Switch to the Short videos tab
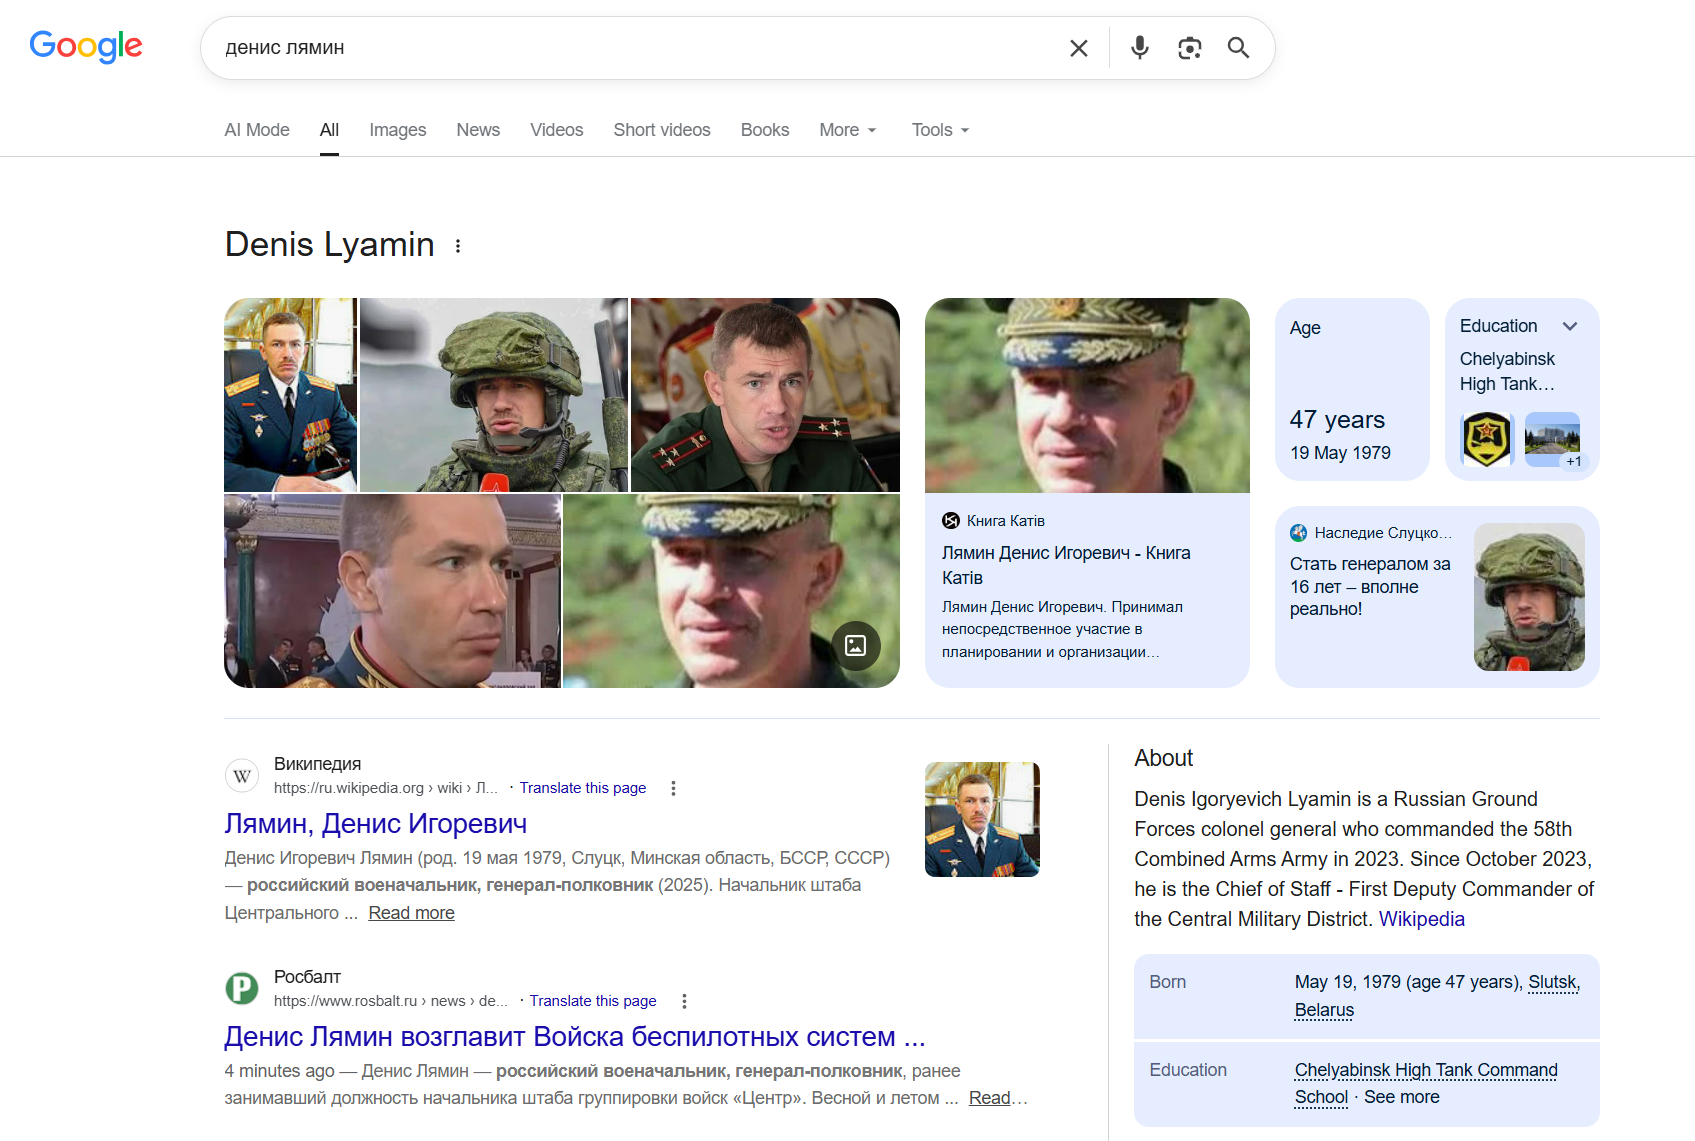This screenshot has width=1695, height=1141. (662, 130)
